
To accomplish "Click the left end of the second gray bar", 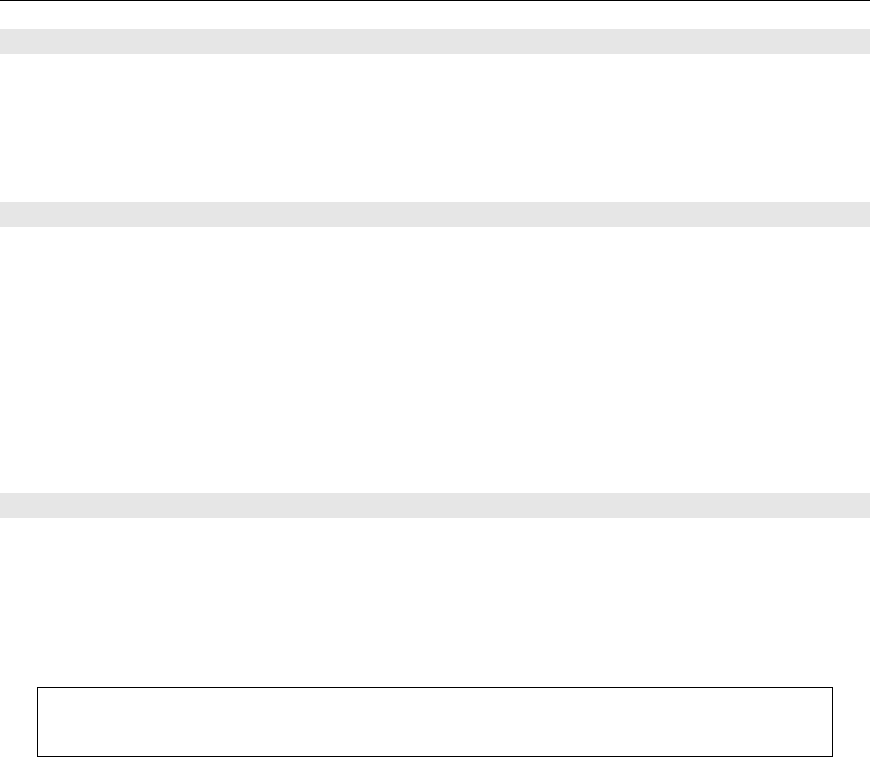I will [8, 214].
